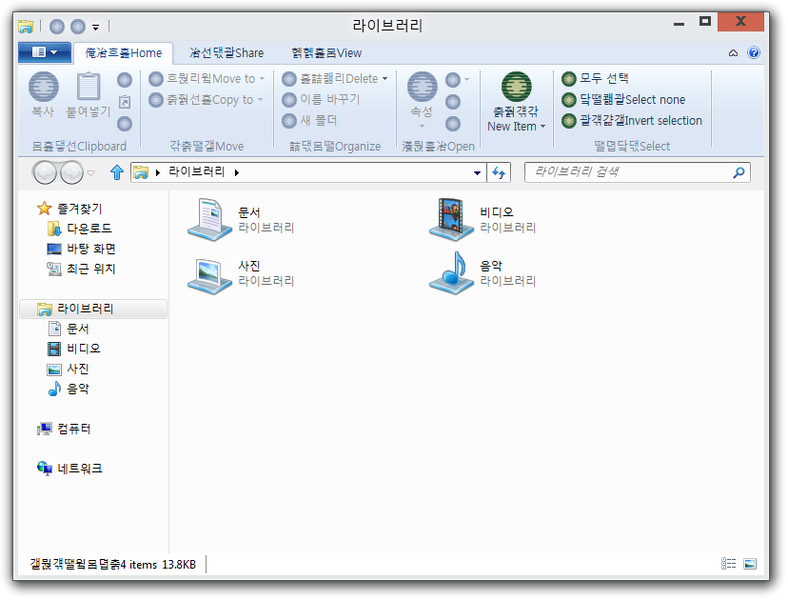788x600 pixels.
Task: Expand the breadcrumb arrow after 라이브러리
Action: click(x=236, y=173)
